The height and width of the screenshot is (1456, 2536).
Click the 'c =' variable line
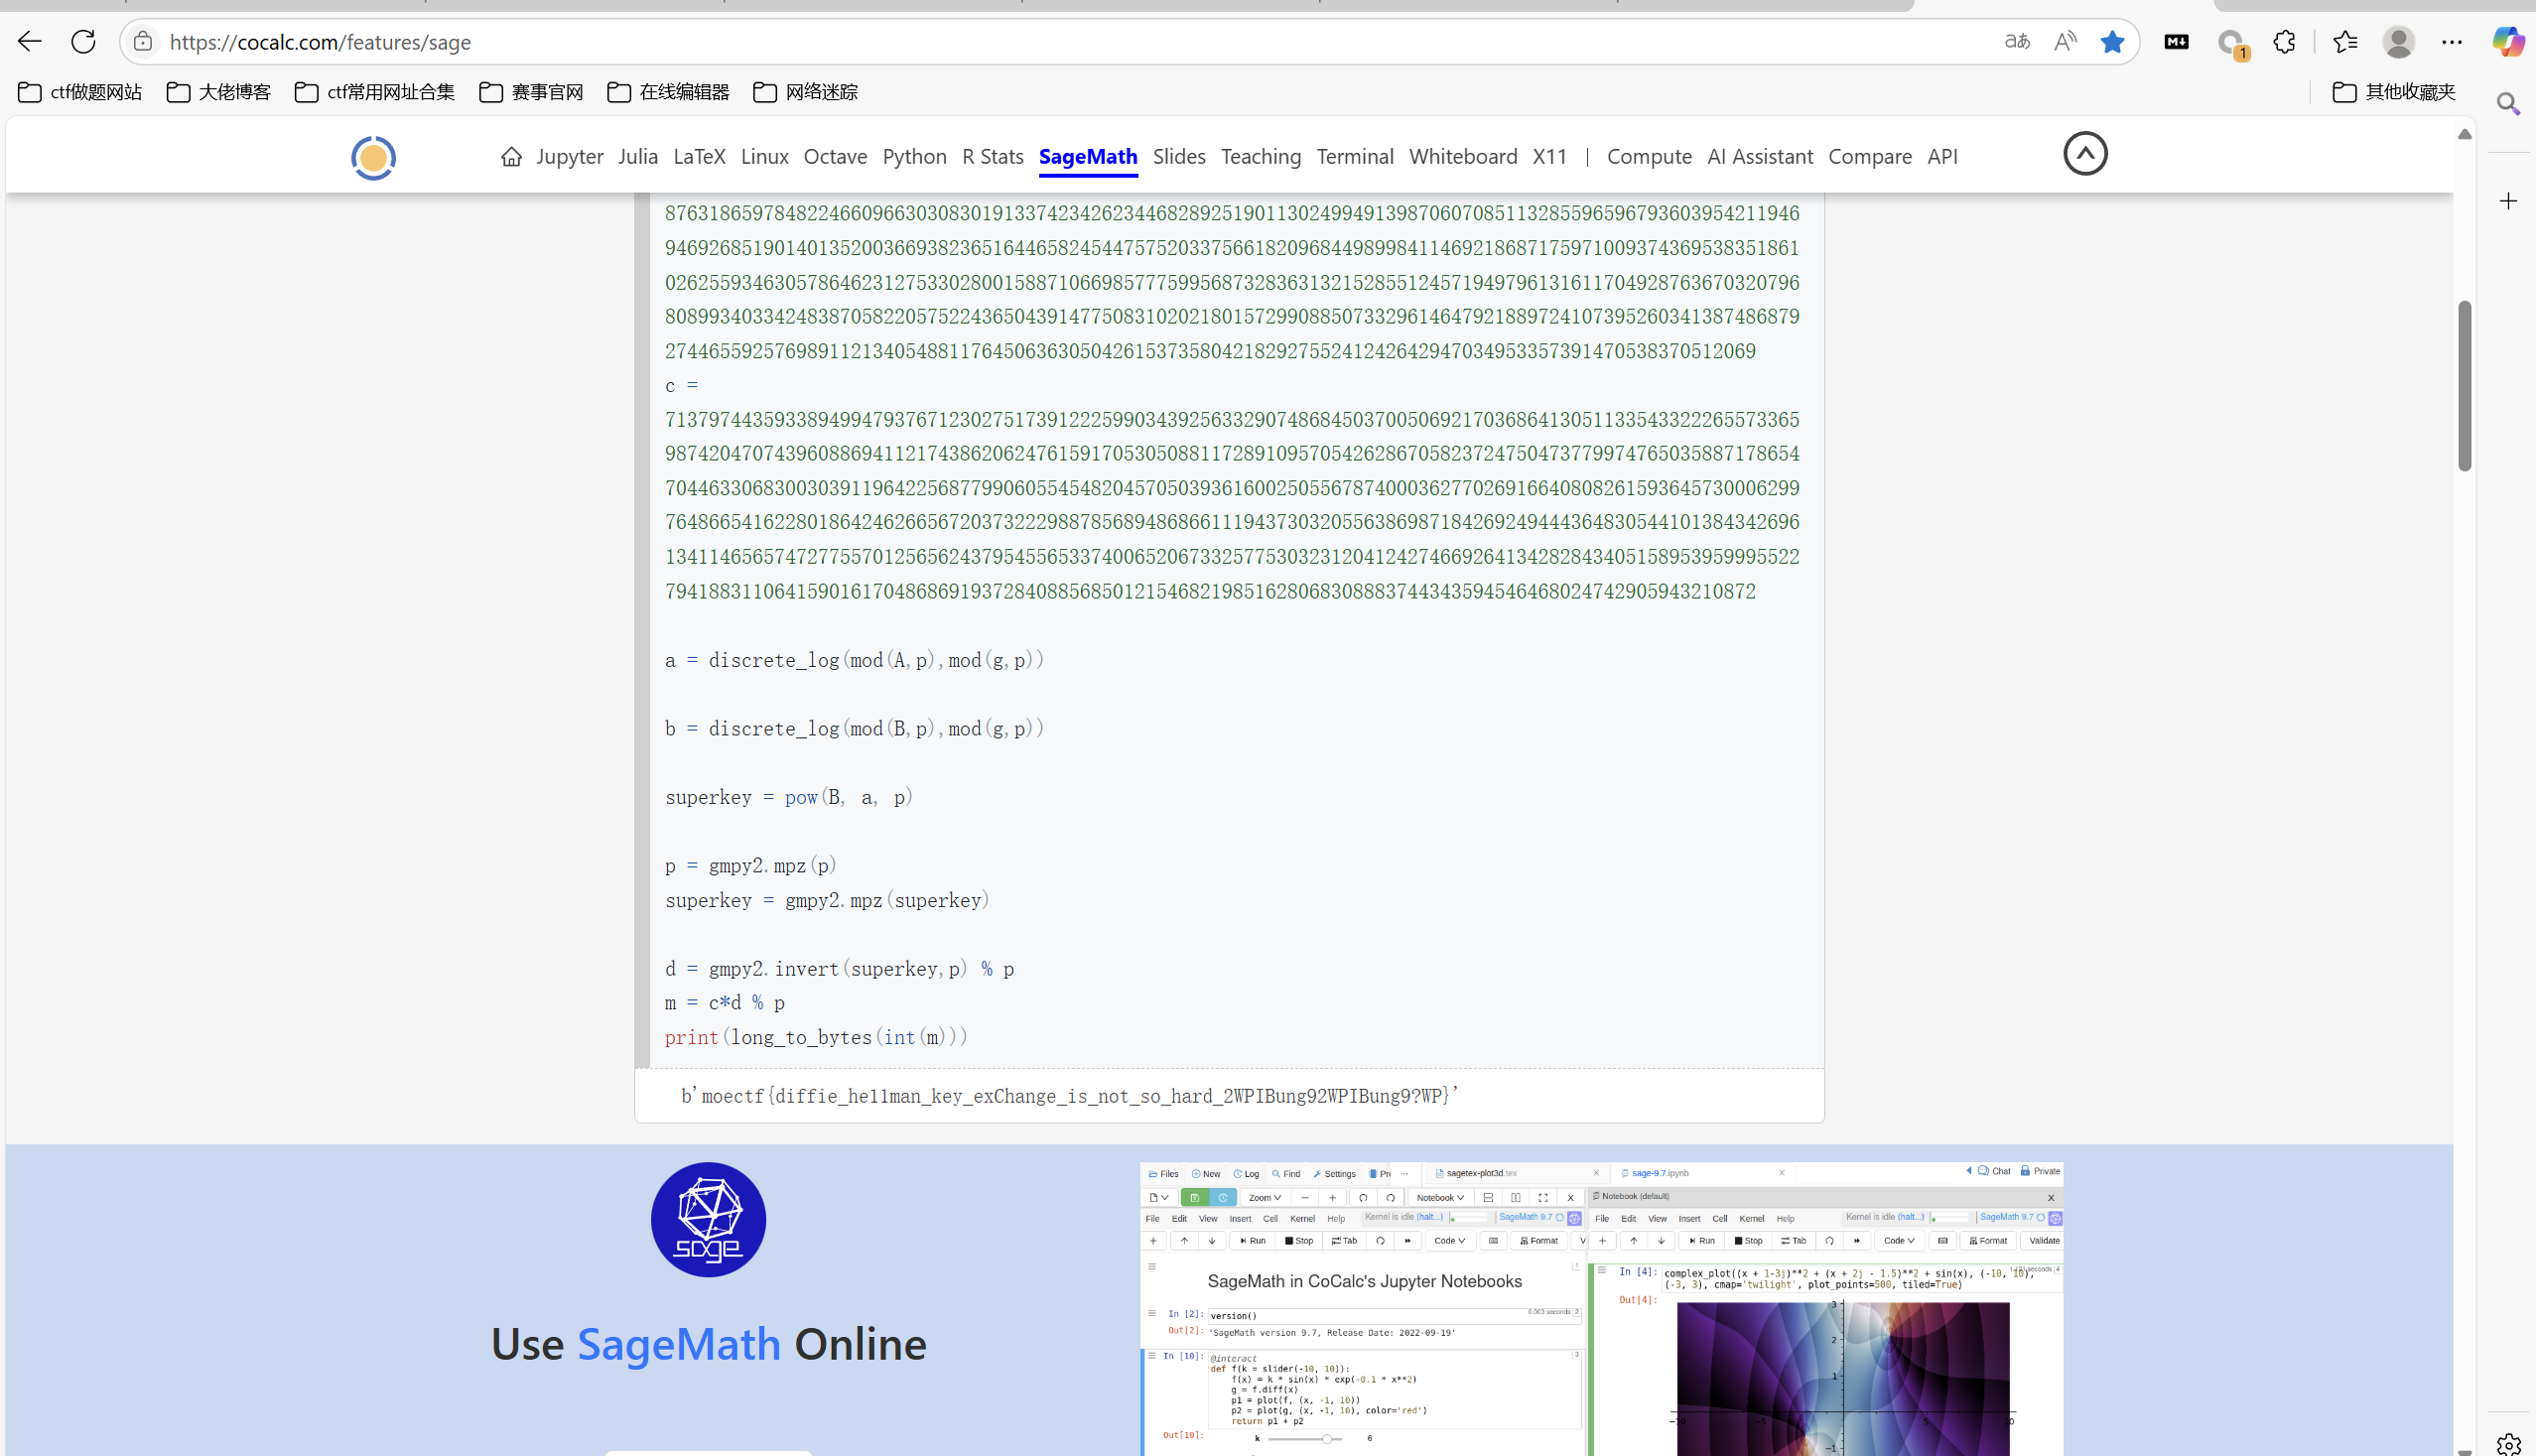(681, 386)
